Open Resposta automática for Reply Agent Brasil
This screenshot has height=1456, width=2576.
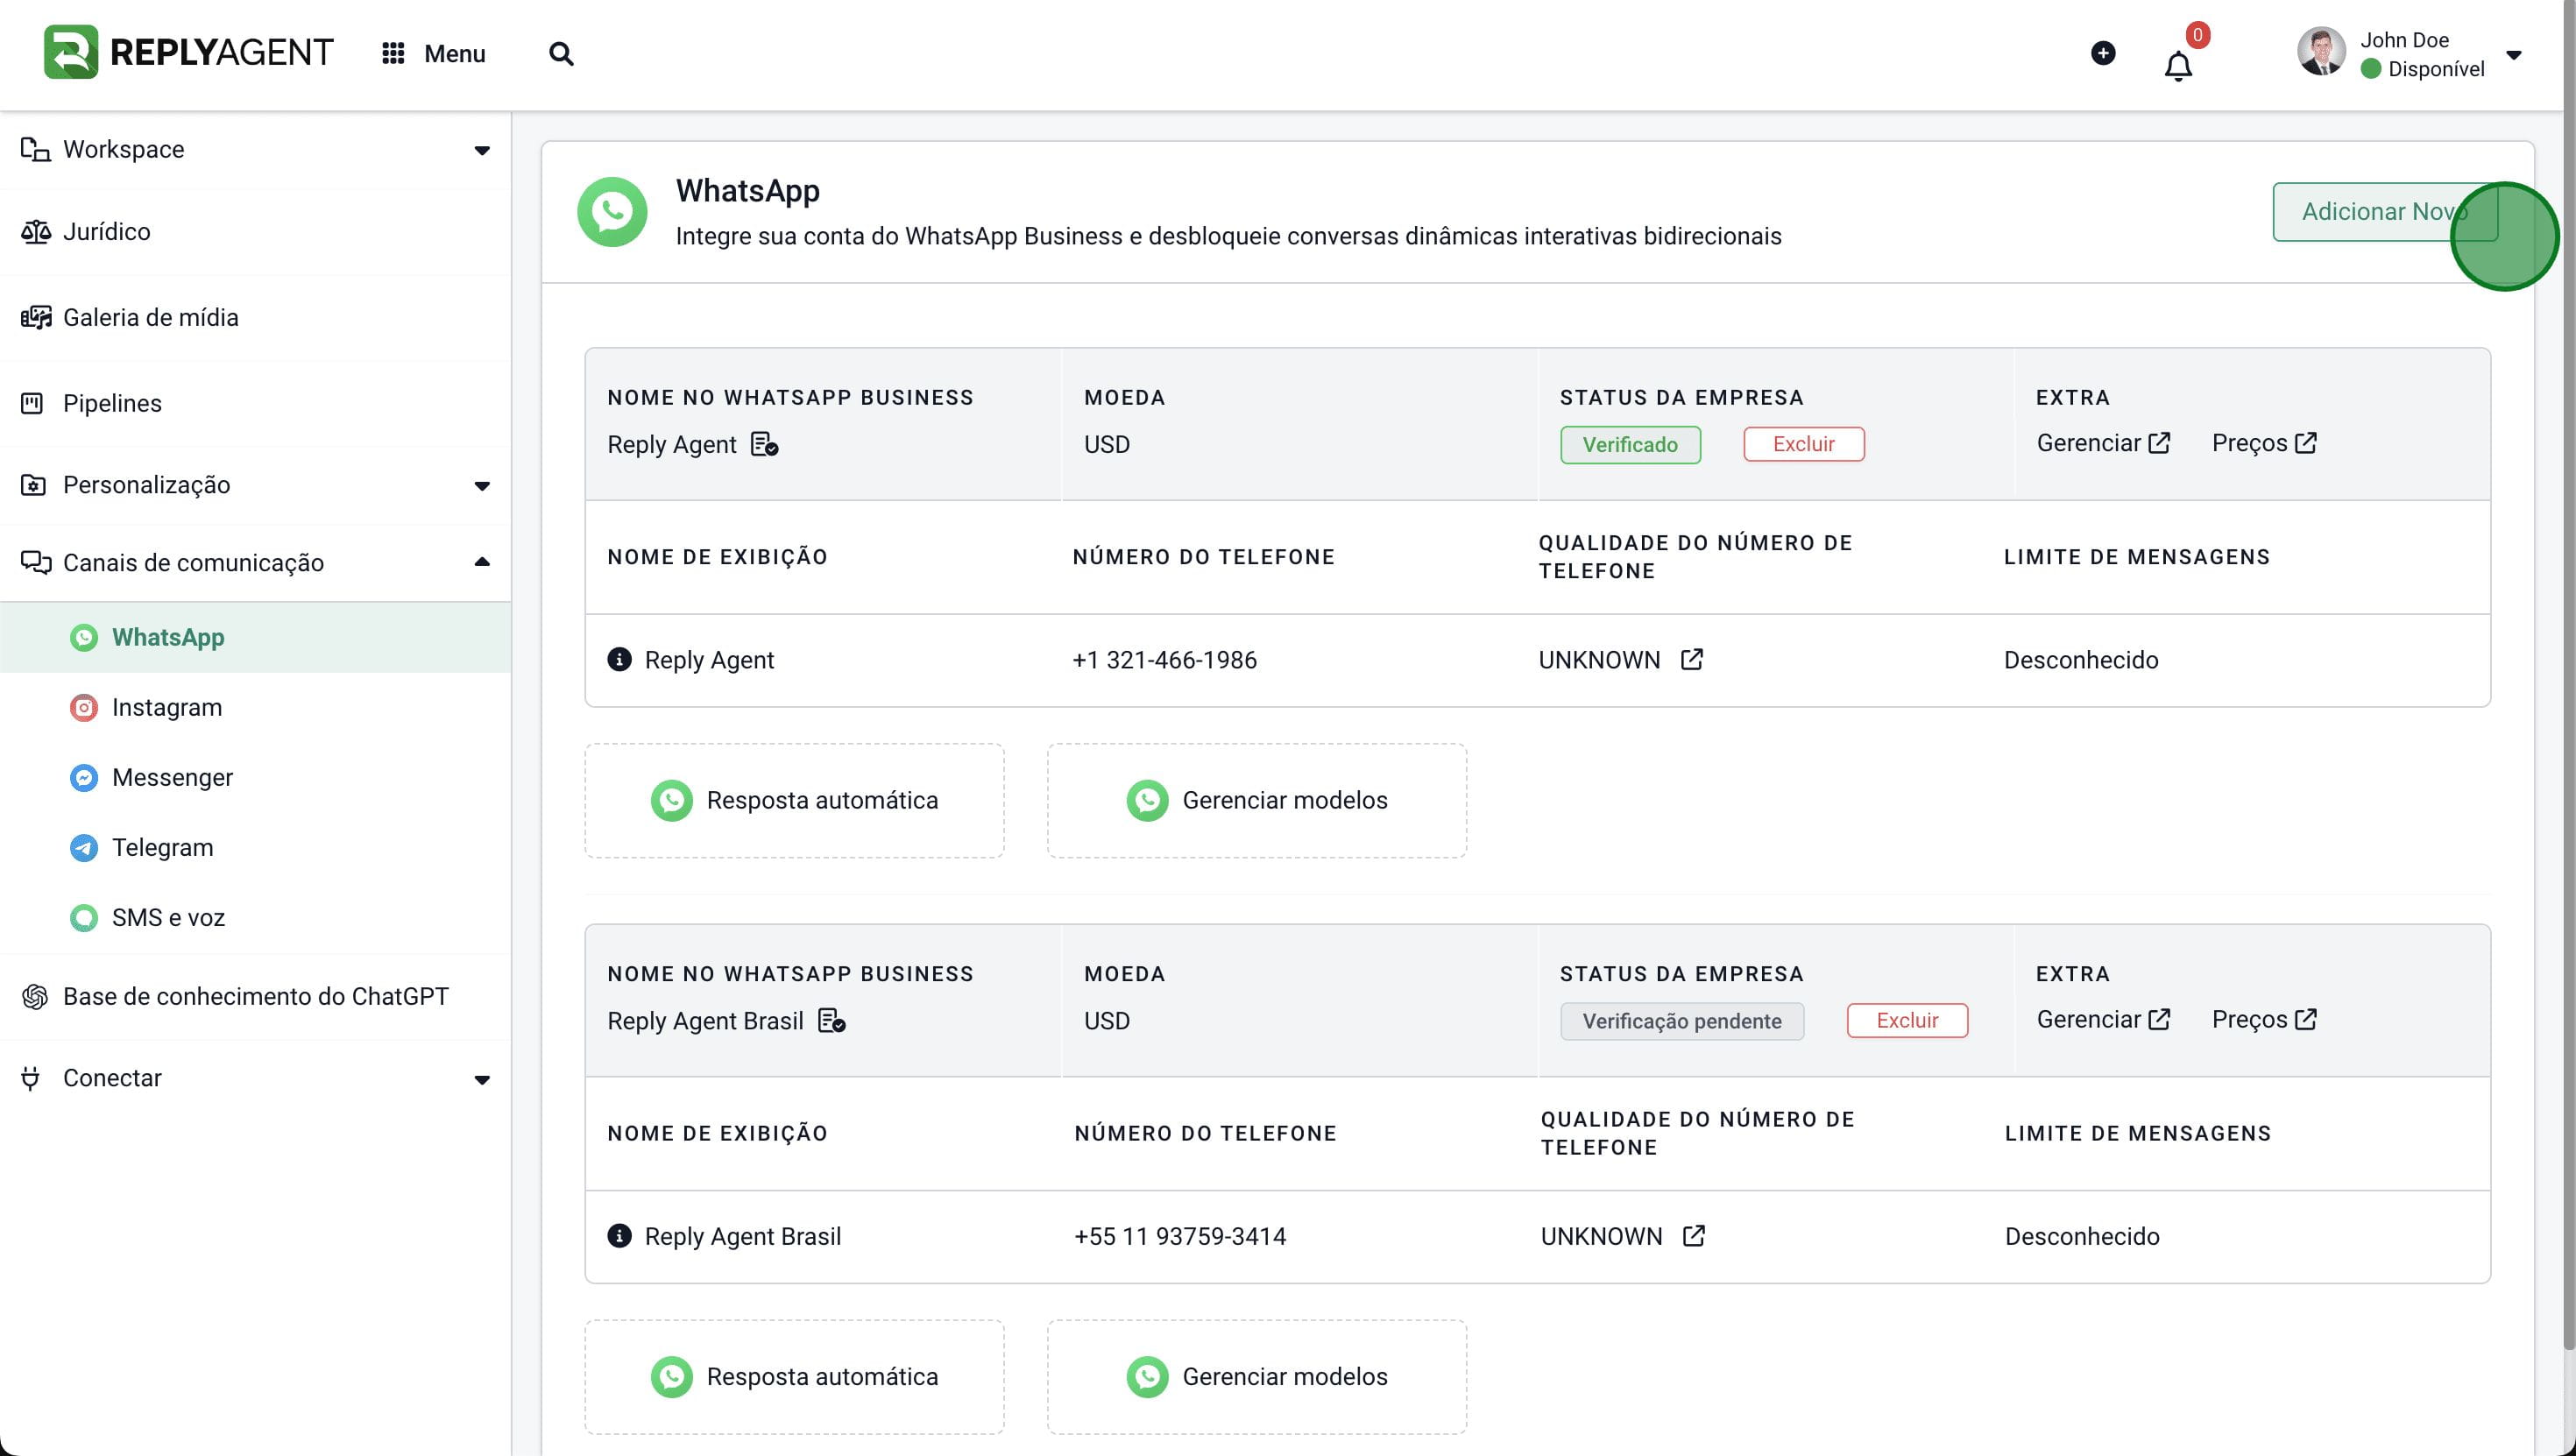point(794,1377)
